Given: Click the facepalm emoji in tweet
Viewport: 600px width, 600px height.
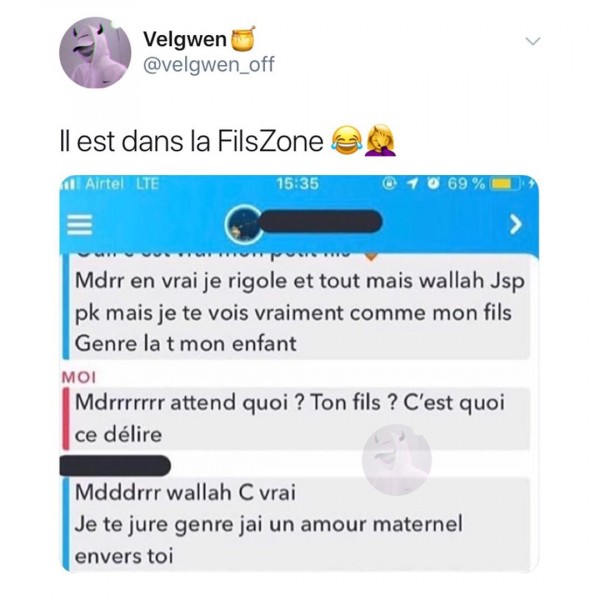Looking at the screenshot, I should (381, 141).
